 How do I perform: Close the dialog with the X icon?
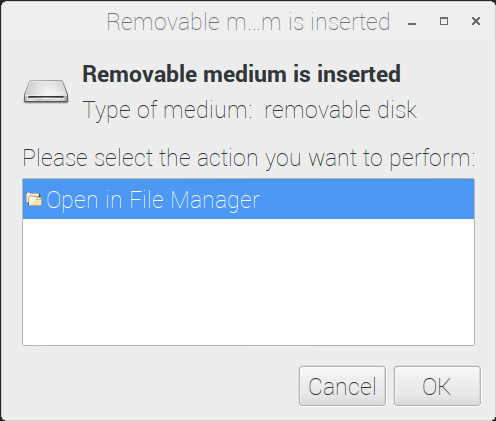[476, 21]
